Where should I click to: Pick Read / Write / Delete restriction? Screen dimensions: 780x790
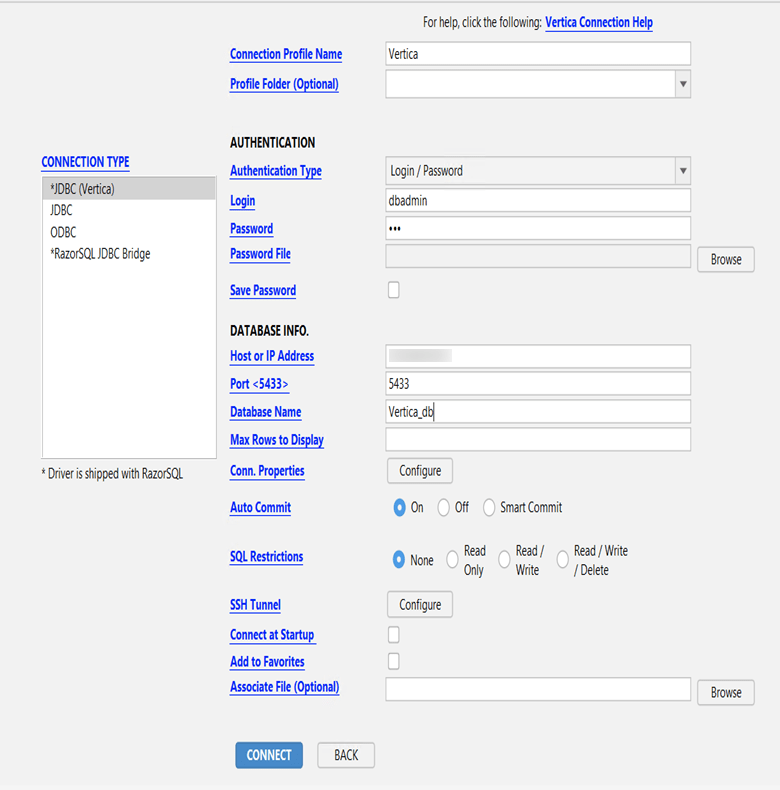[x=563, y=560]
